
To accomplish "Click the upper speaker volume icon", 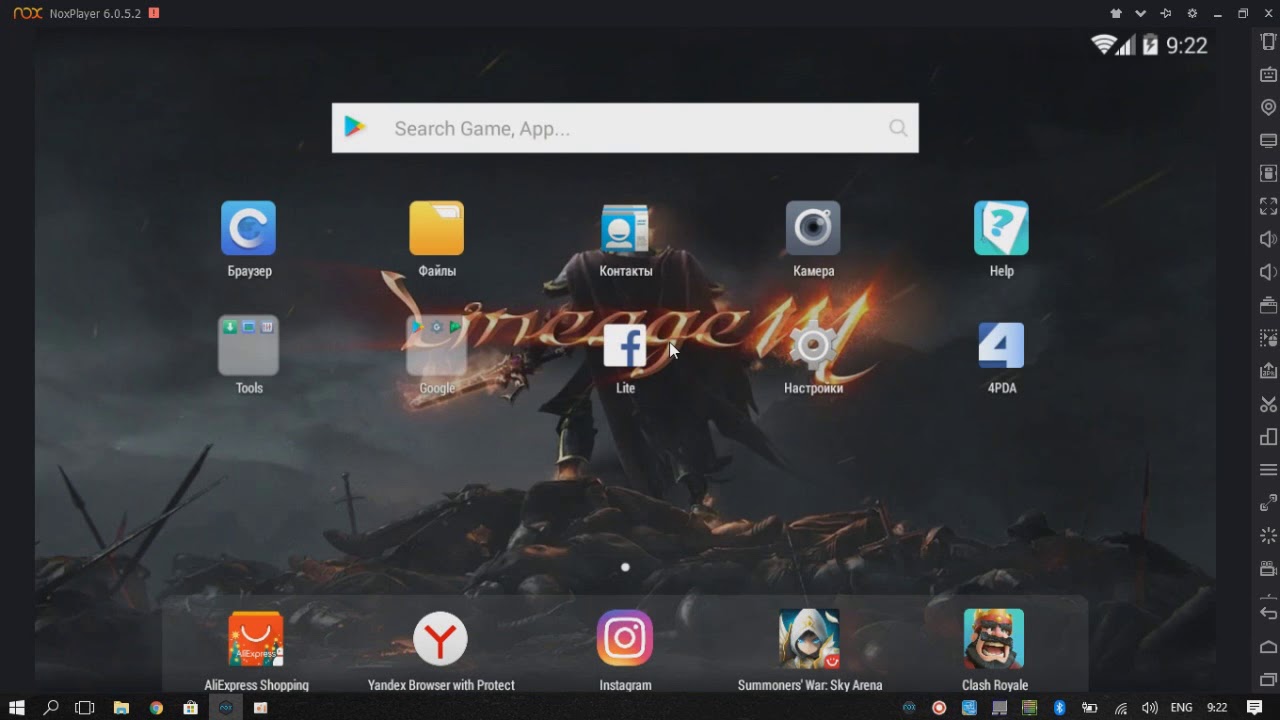I will pos(1268,239).
